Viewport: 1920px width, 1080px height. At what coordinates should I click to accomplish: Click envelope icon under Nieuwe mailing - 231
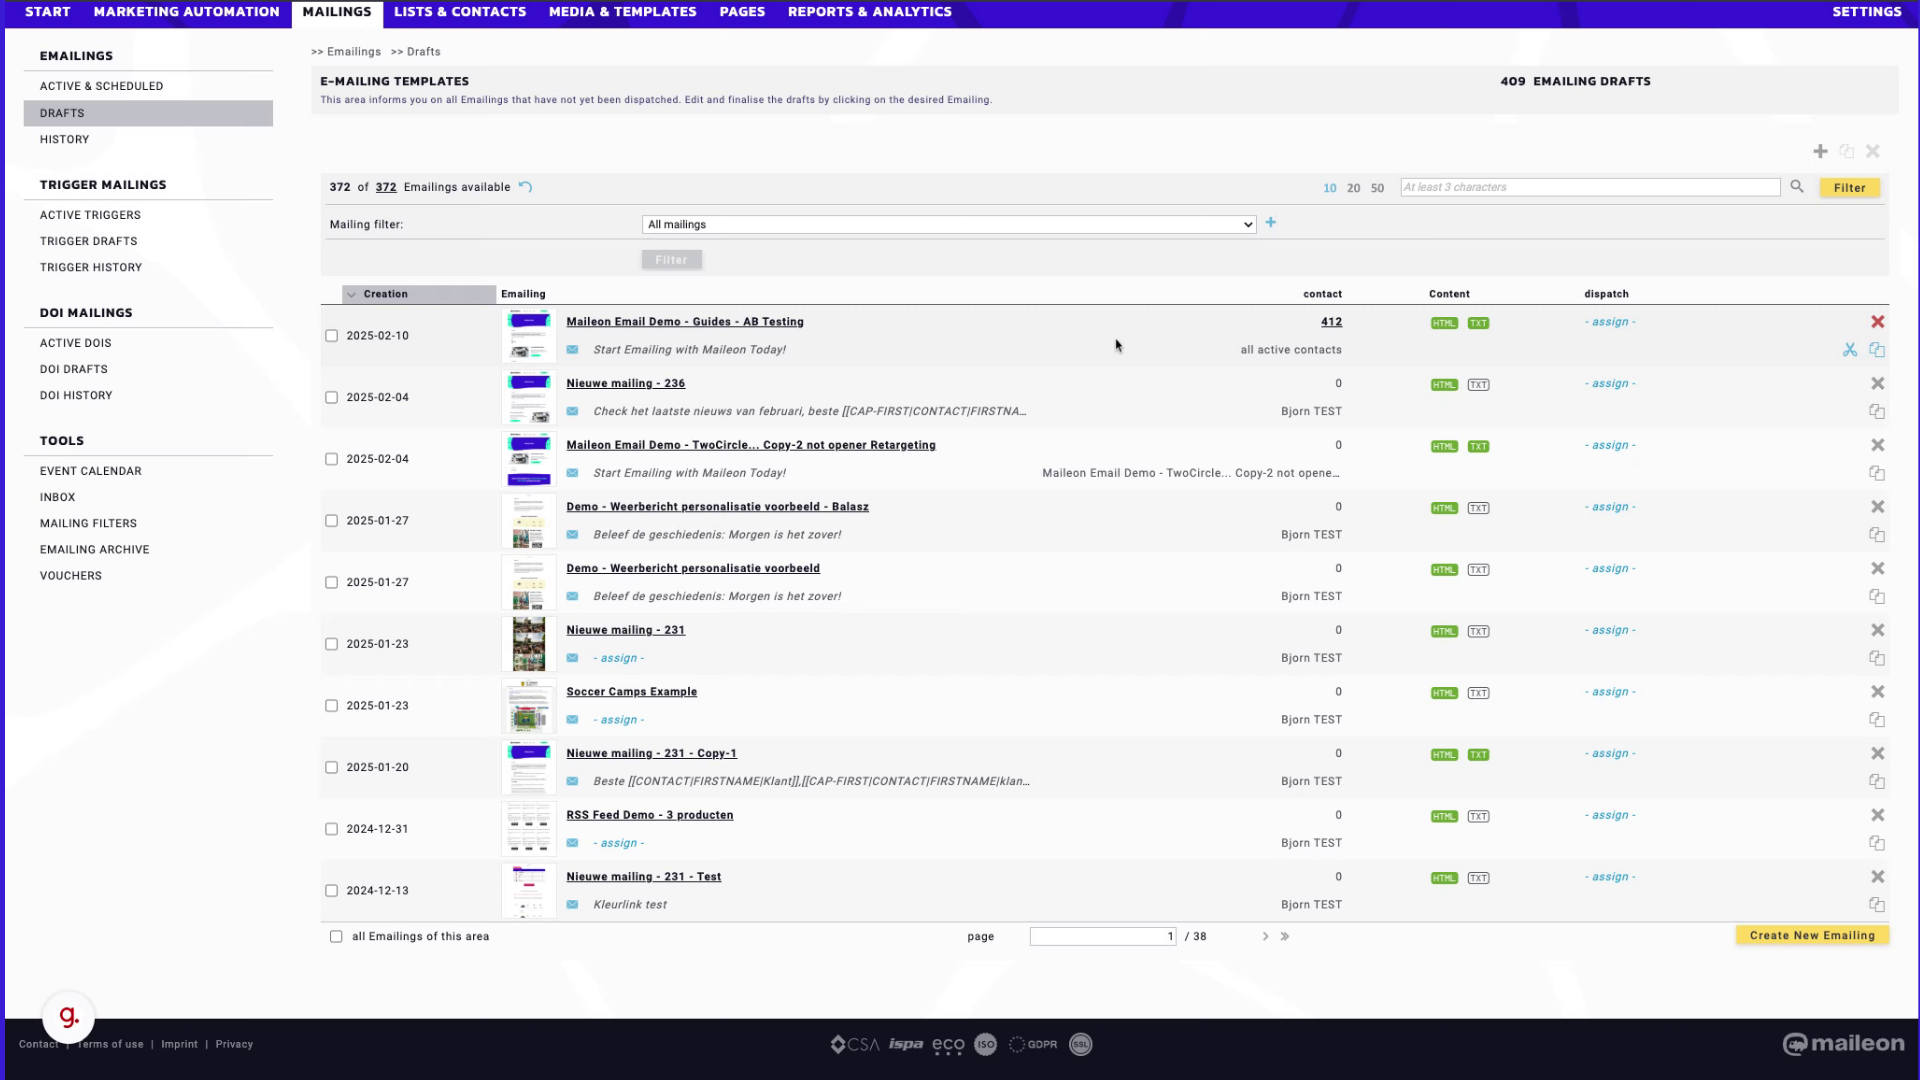point(572,658)
